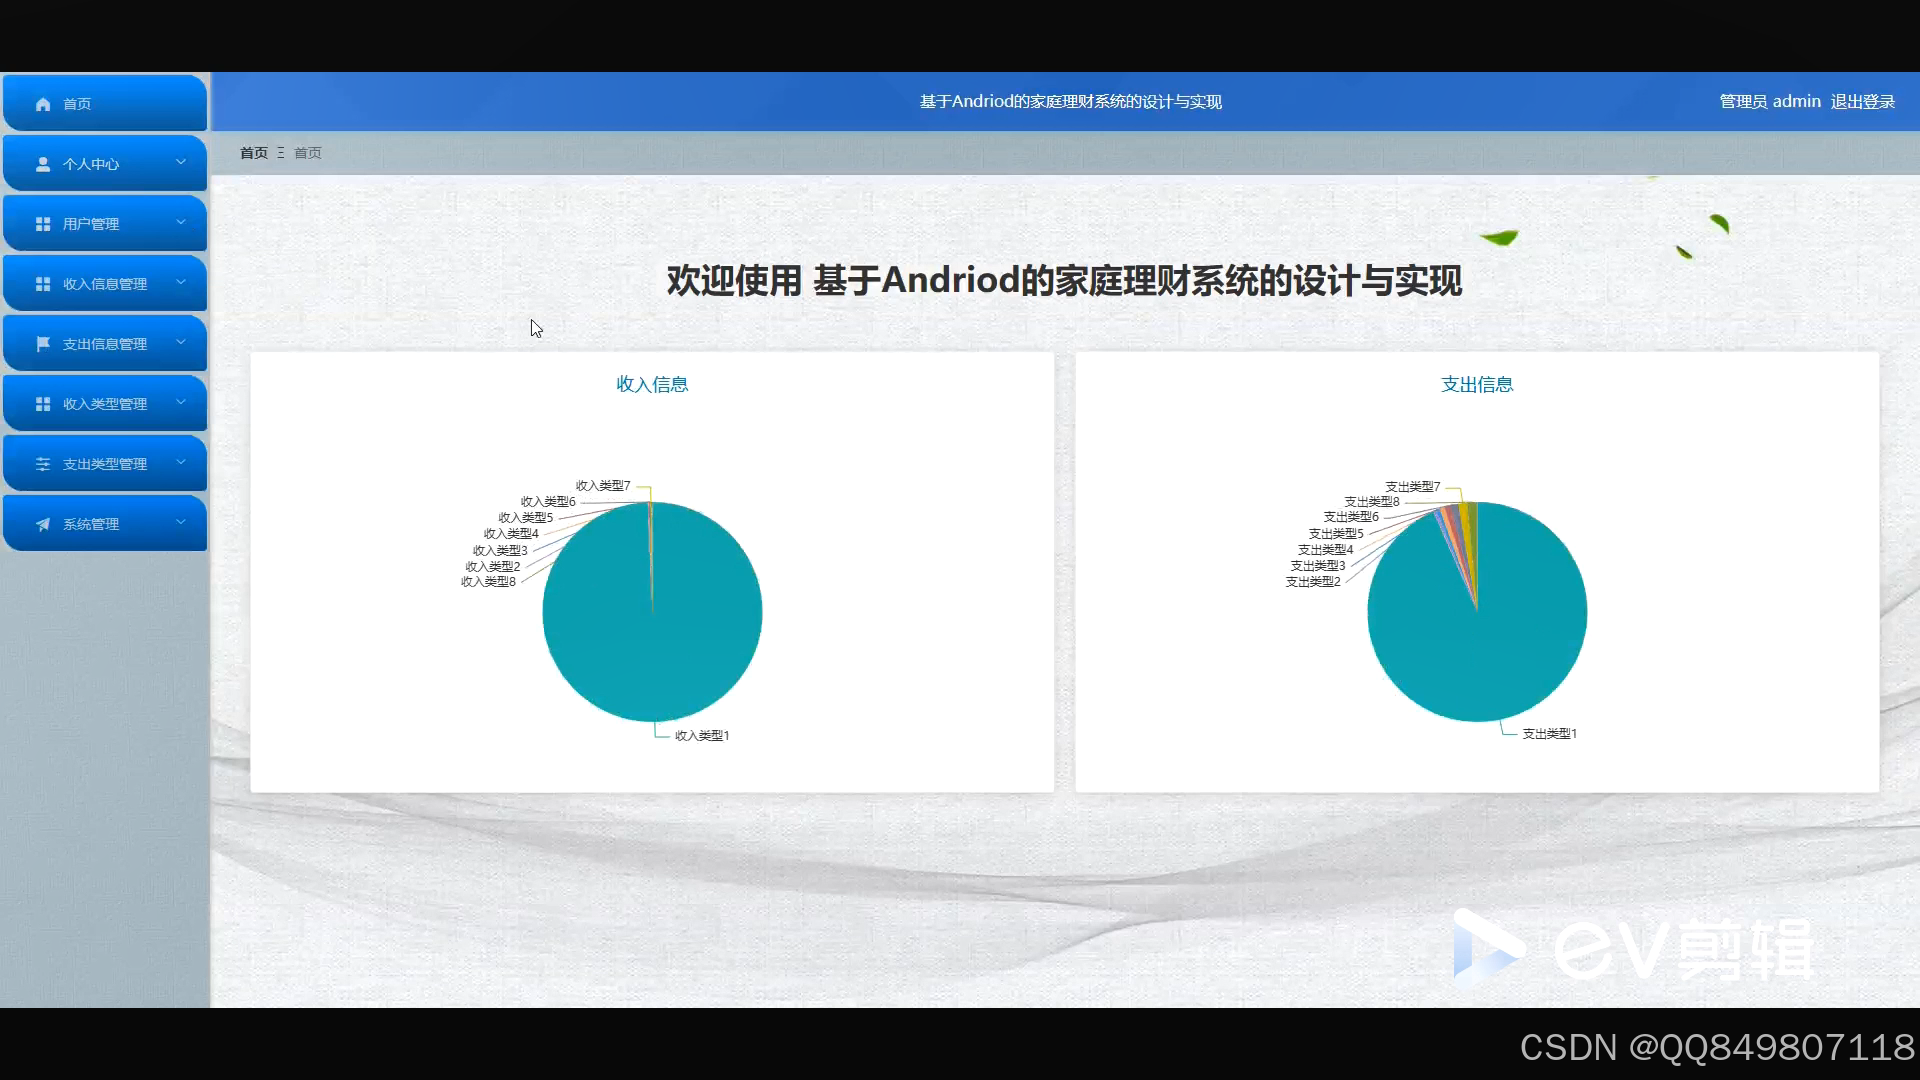This screenshot has height=1080, width=1920.
Task: Open the 支出信息管理 menu item
Action: (x=104, y=344)
